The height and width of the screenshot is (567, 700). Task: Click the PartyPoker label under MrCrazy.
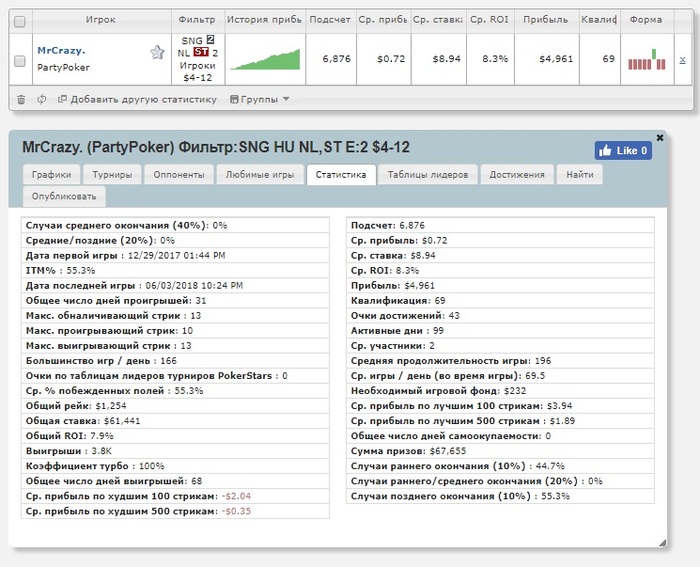coord(63,67)
